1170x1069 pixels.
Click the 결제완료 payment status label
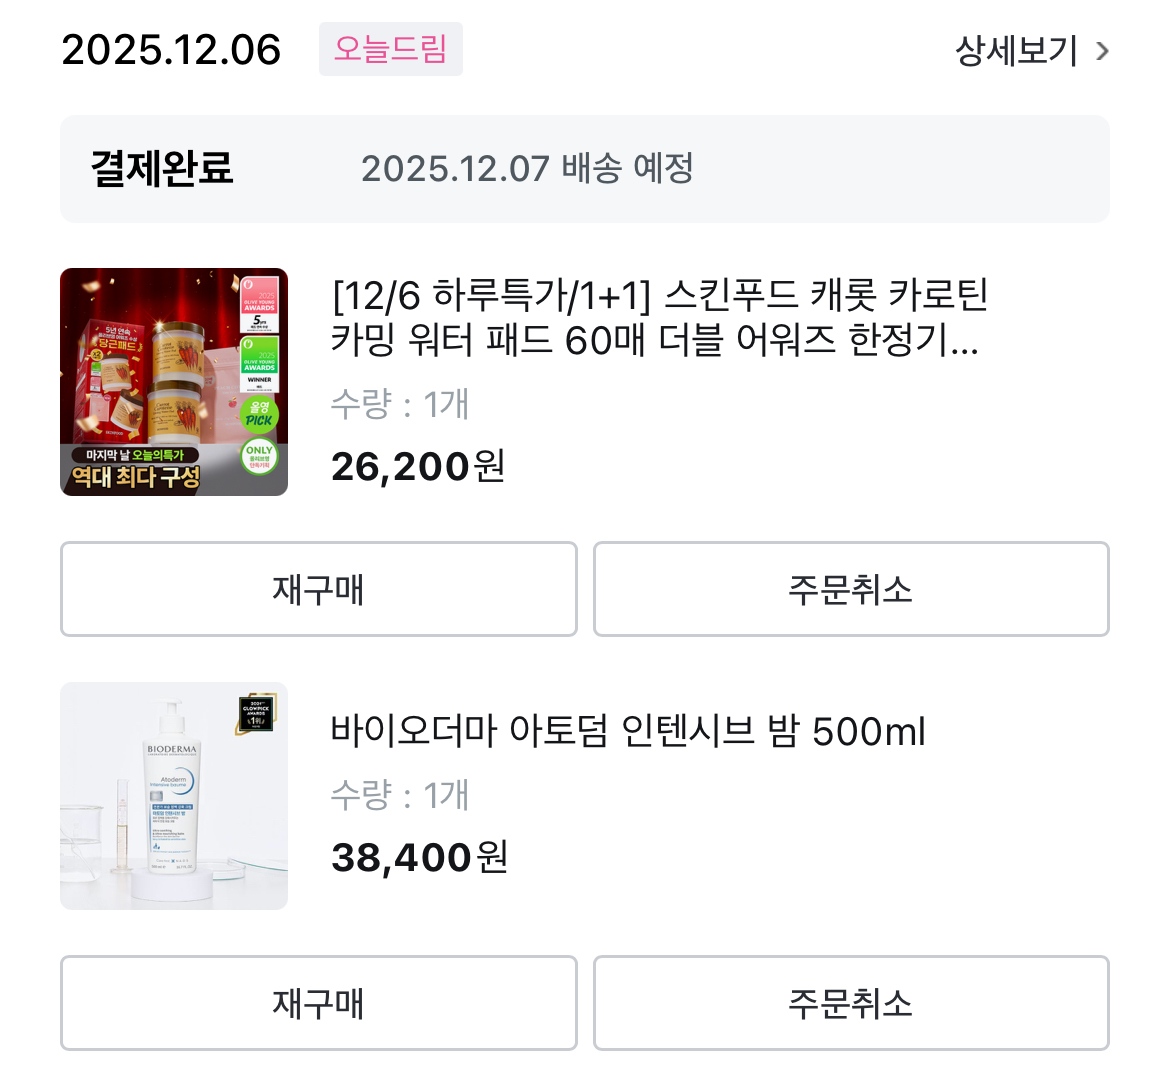coord(161,168)
